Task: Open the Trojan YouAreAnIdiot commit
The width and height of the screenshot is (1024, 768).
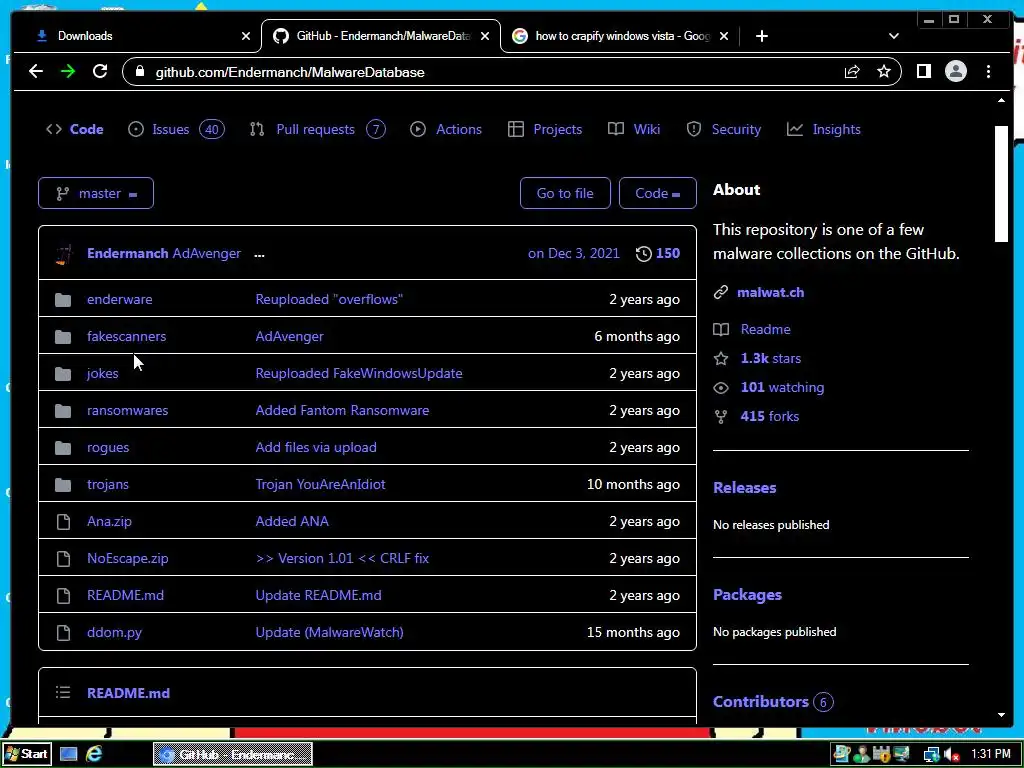Action: pyautogui.click(x=320, y=485)
